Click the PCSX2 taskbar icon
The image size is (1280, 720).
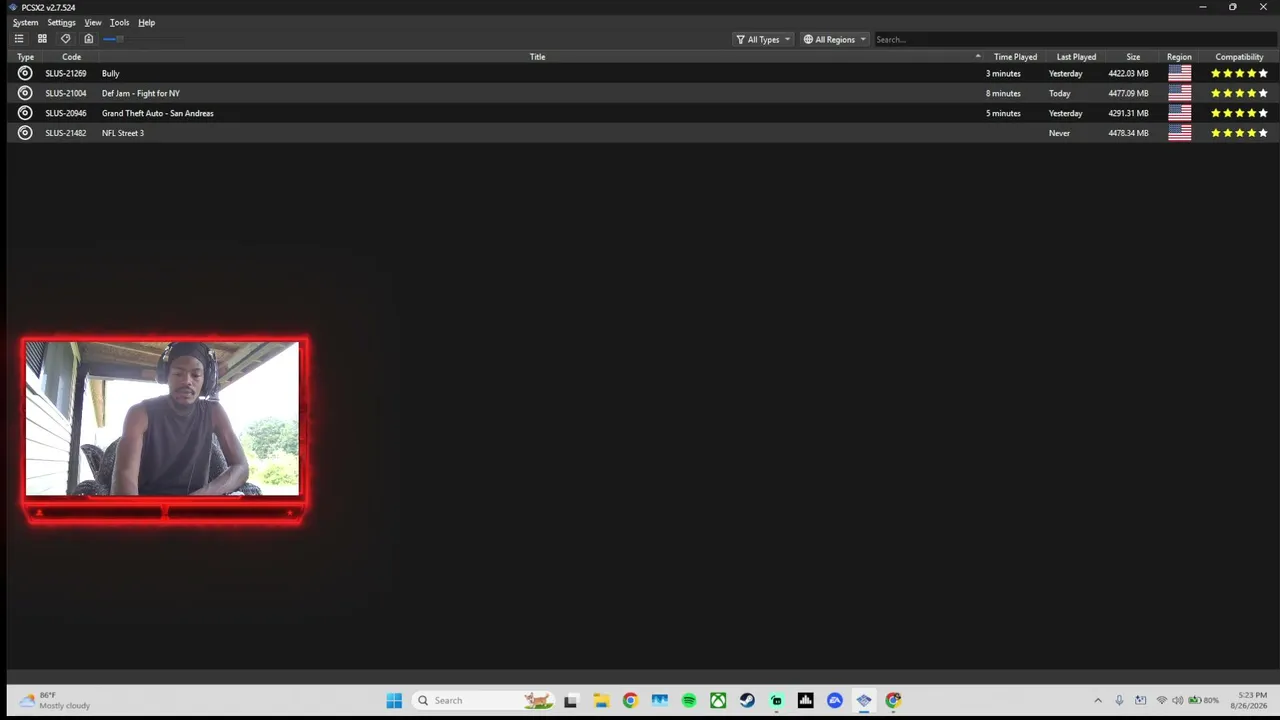(864, 700)
